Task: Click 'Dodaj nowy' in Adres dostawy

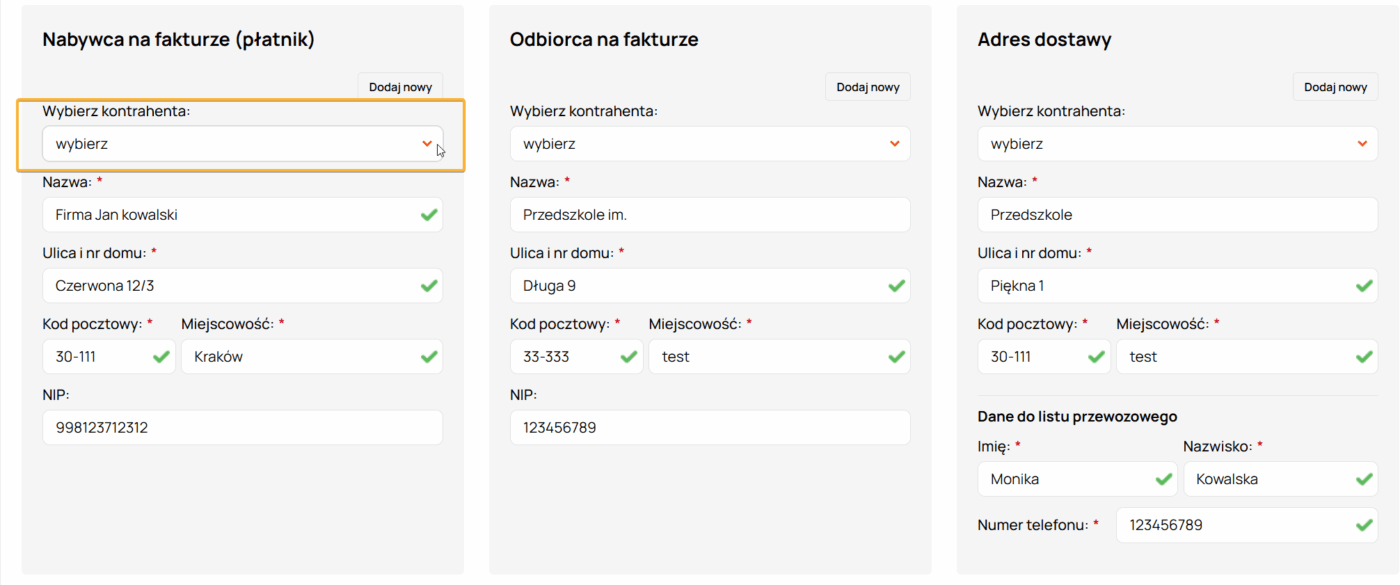Action: (1335, 87)
